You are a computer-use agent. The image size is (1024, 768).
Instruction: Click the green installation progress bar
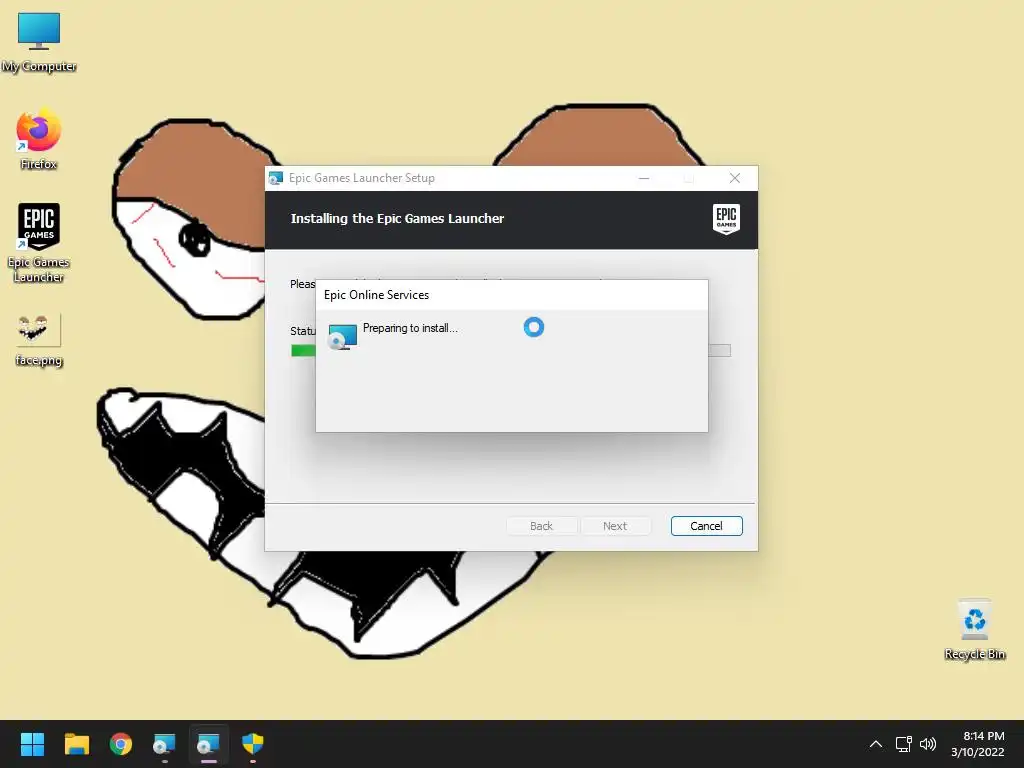pyautogui.click(x=303, y=351)
